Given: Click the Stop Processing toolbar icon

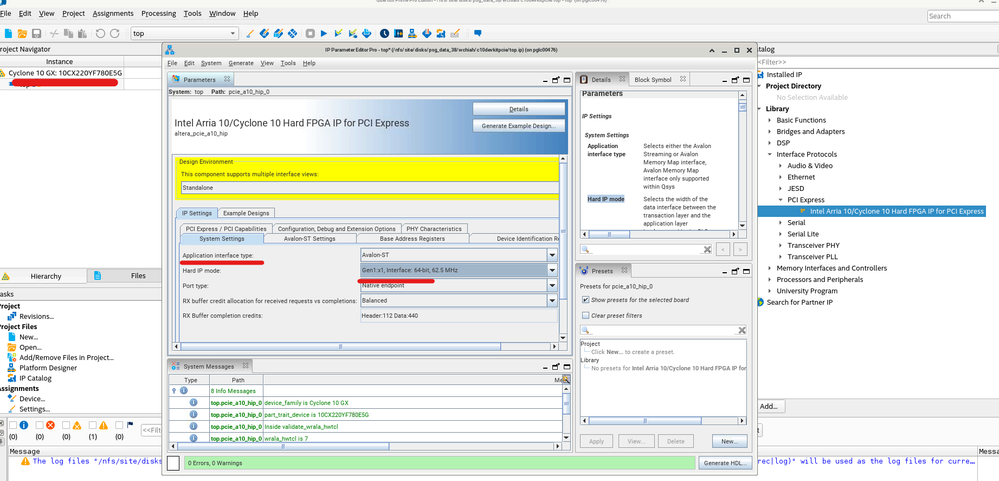Looking at the screenshot, I should tap(310, 33).
